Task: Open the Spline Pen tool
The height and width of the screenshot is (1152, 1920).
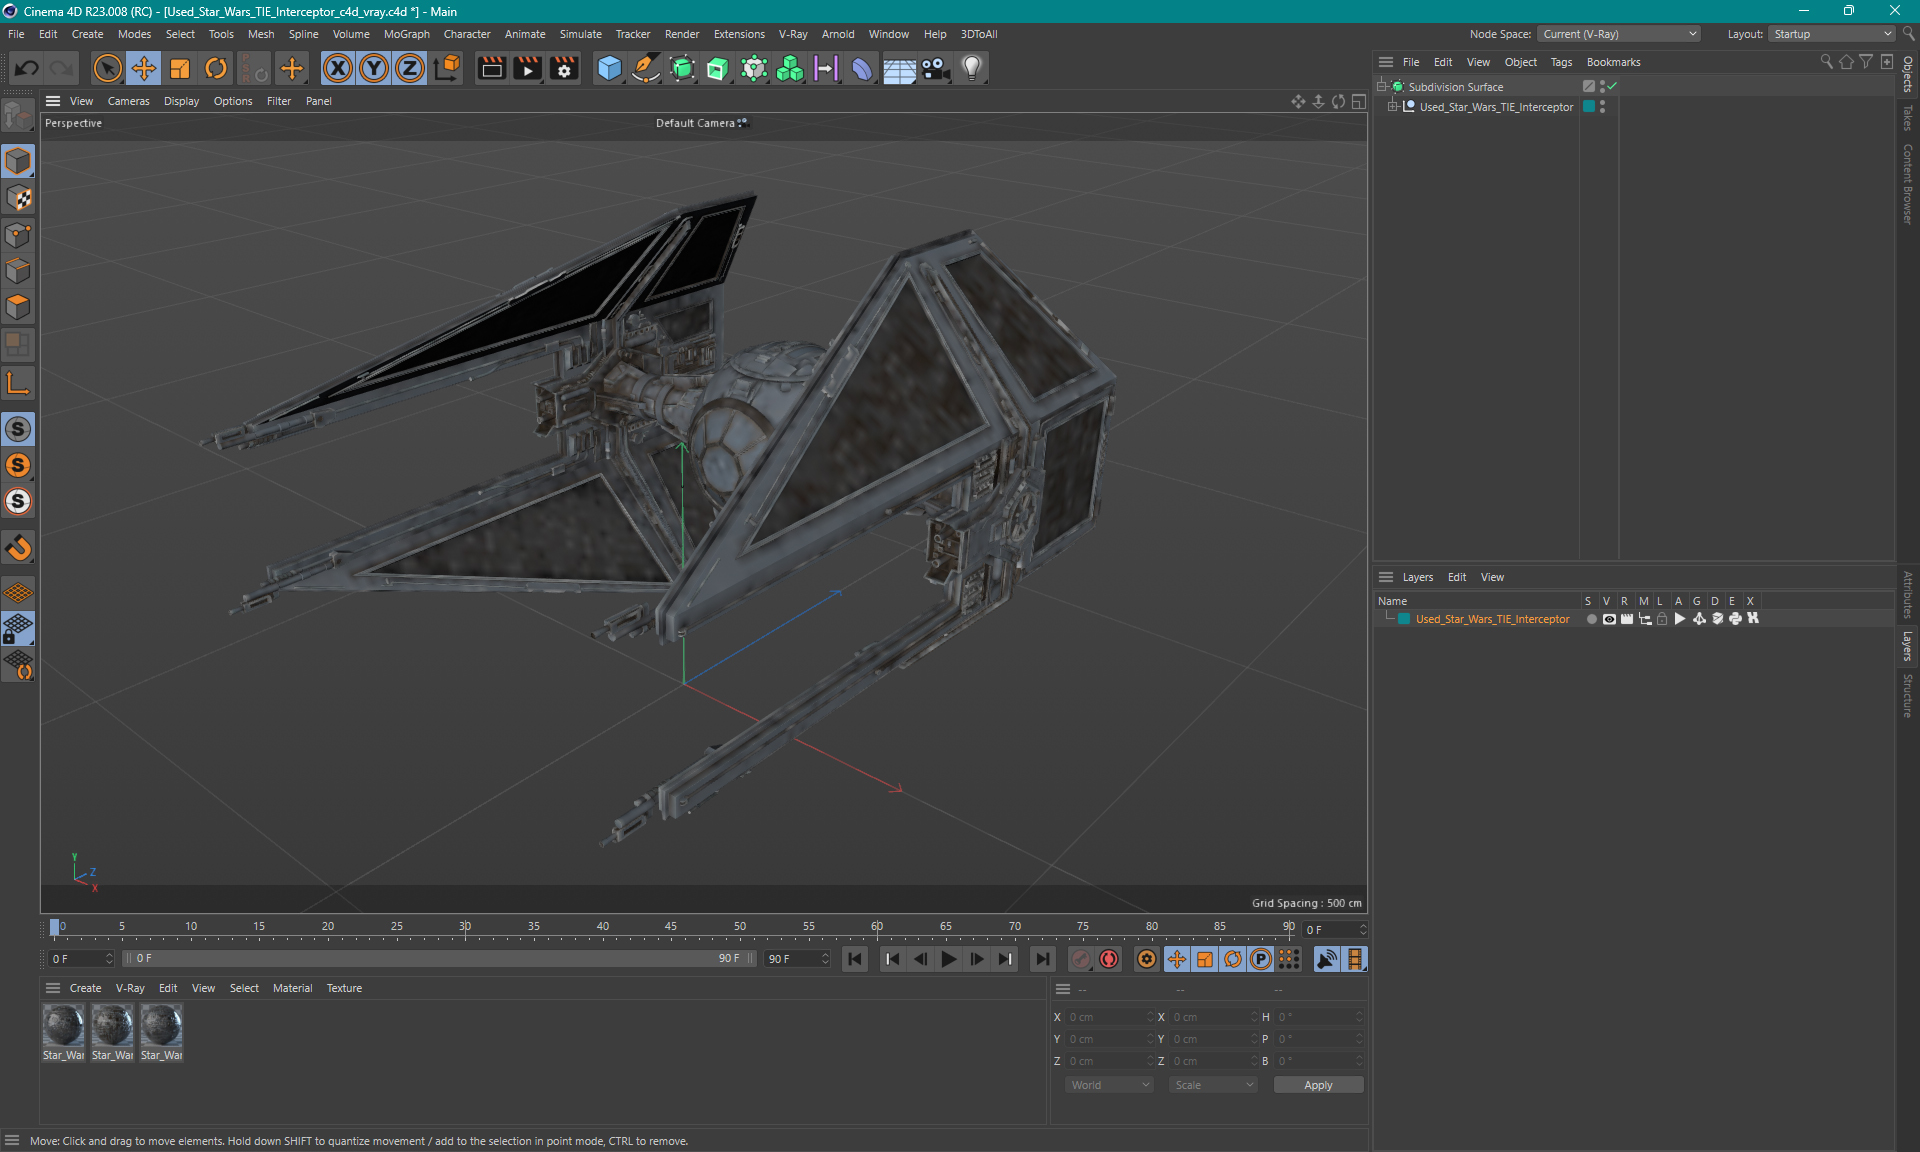Action: [646, 68]
